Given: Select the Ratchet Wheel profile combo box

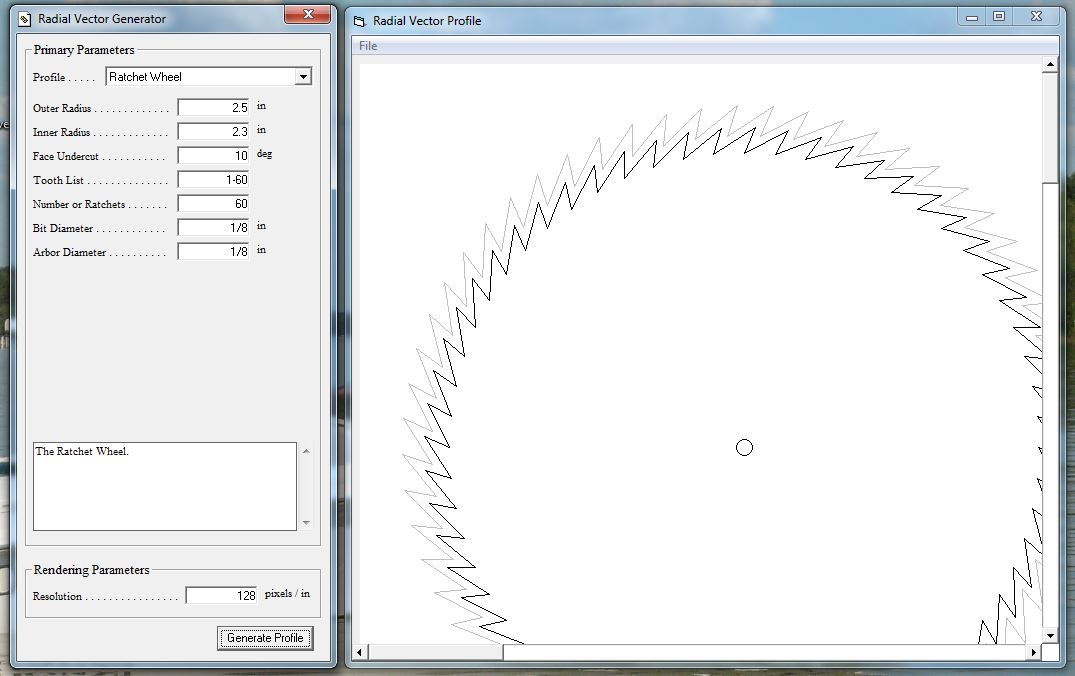Looking at the screenshot, I should [x=208, y=77].
